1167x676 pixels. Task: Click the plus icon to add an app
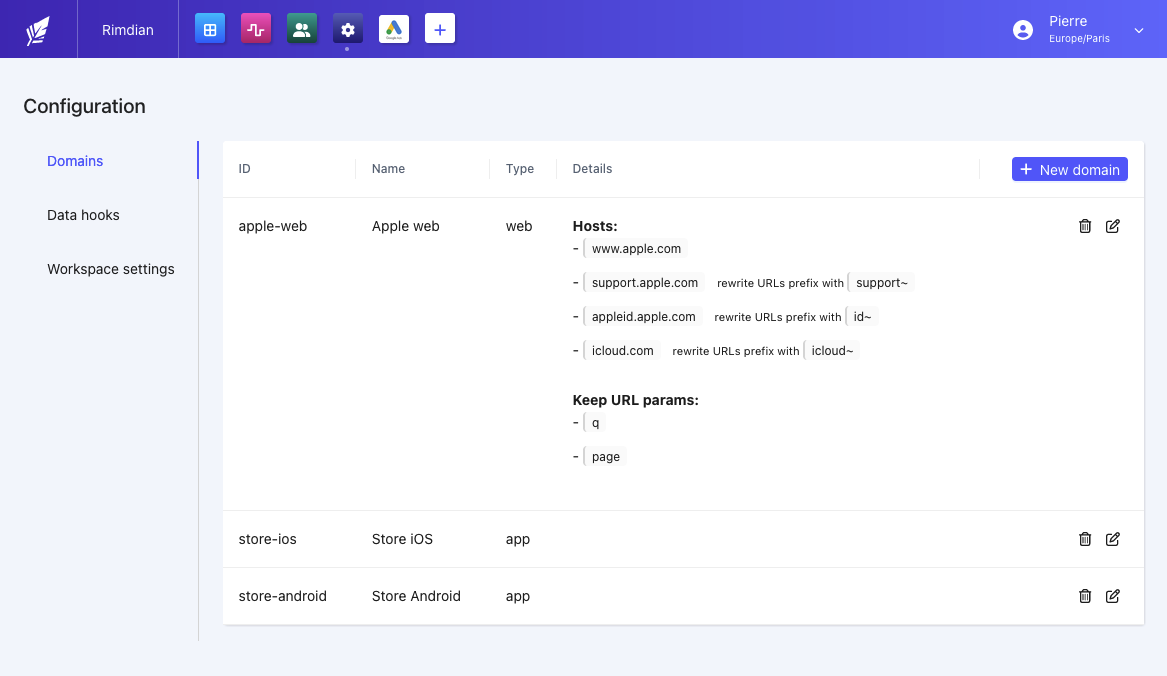coord(439,29)
